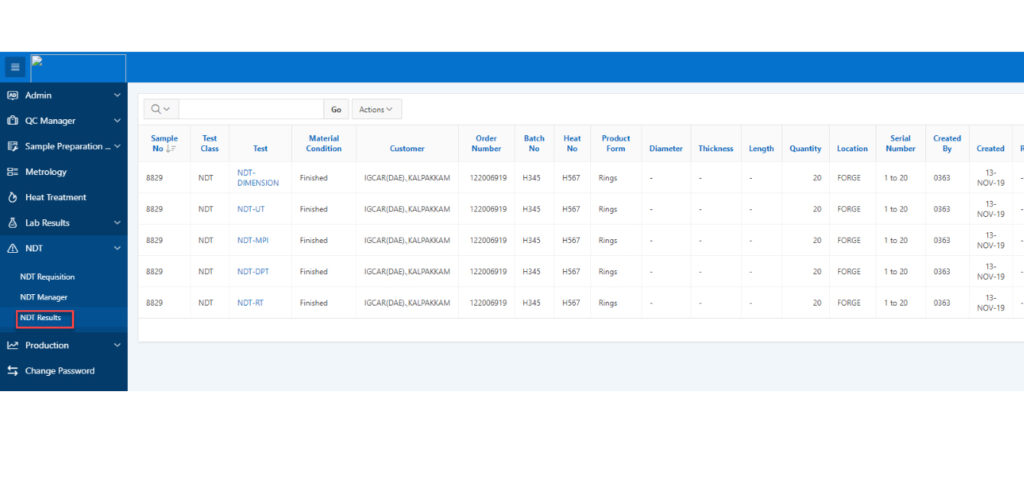
Task: Click the Created column header
Action: (x=990, y=149)
